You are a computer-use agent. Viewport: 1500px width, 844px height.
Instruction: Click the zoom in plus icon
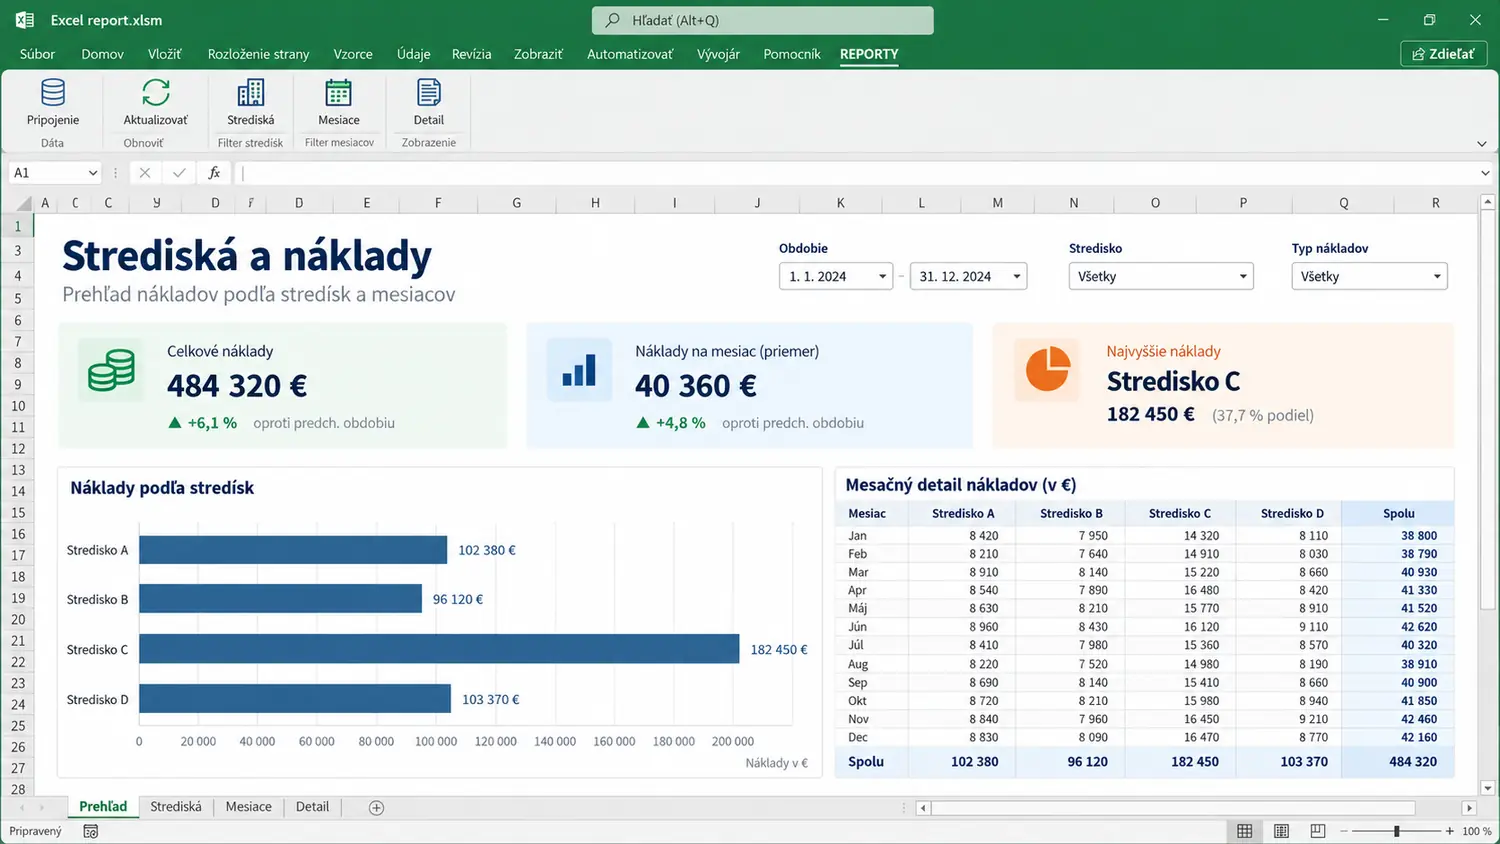click(1449, 831)
